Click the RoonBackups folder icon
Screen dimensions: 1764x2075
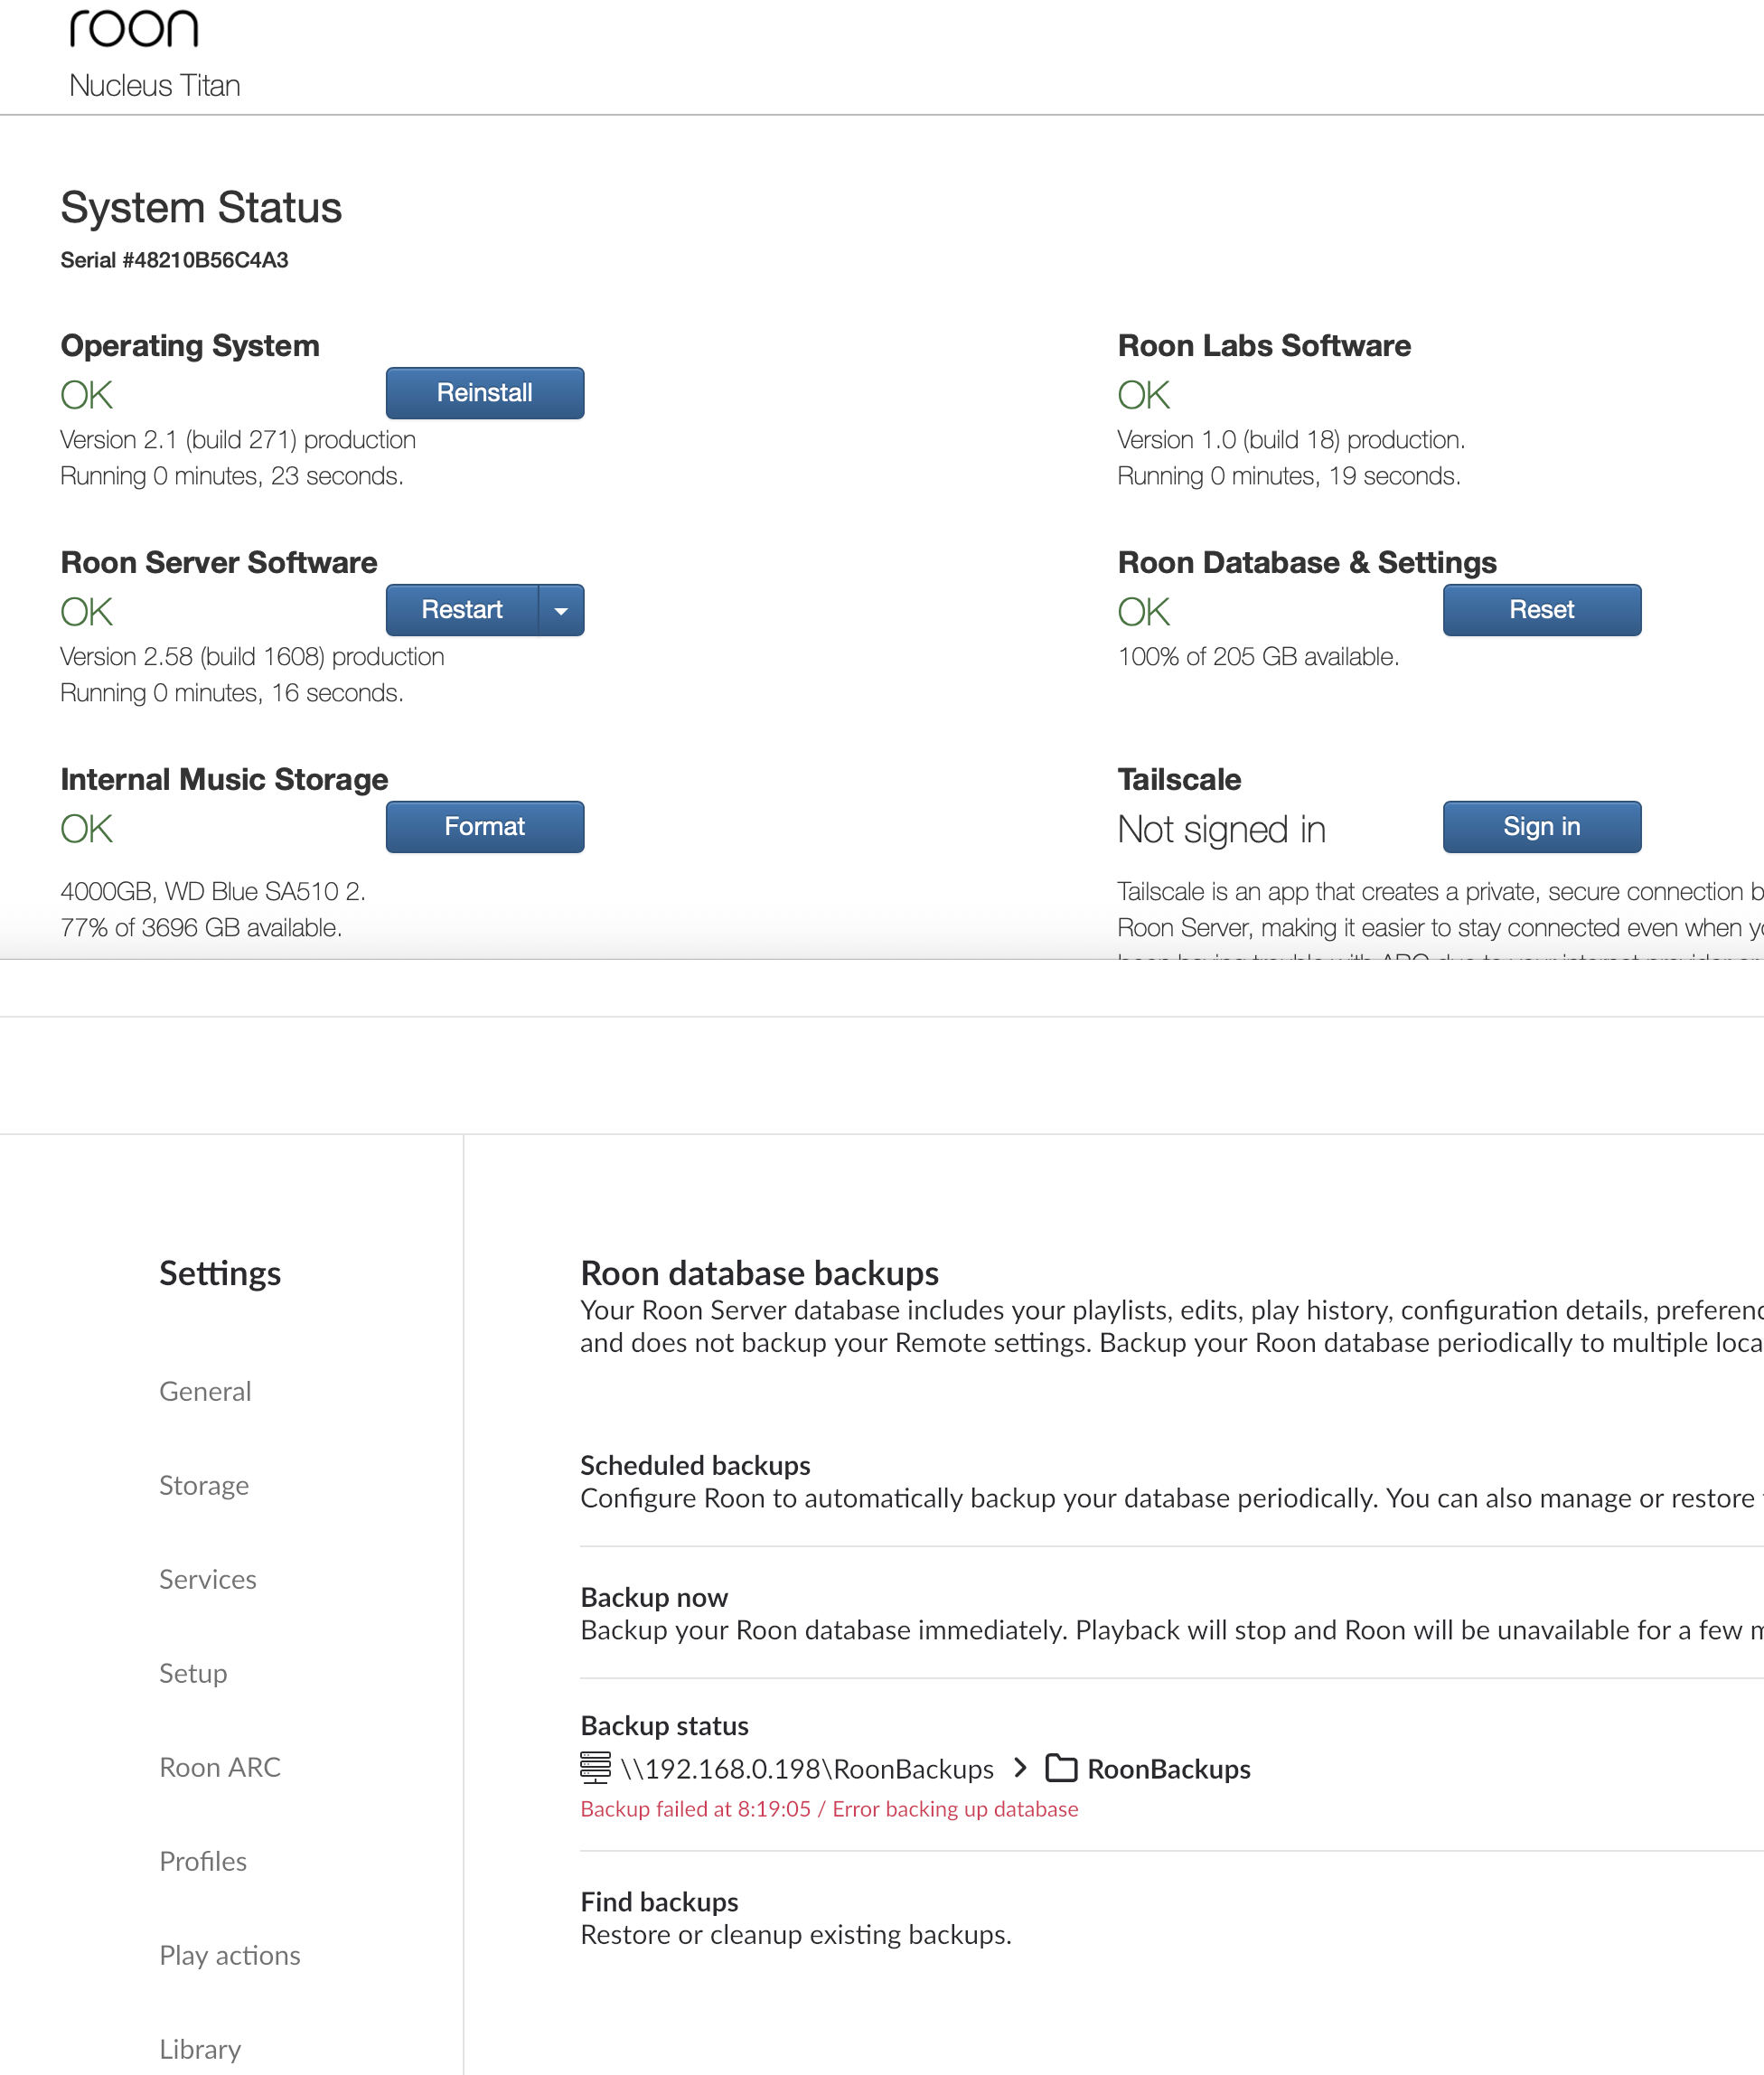(x=1060, y=1768)
